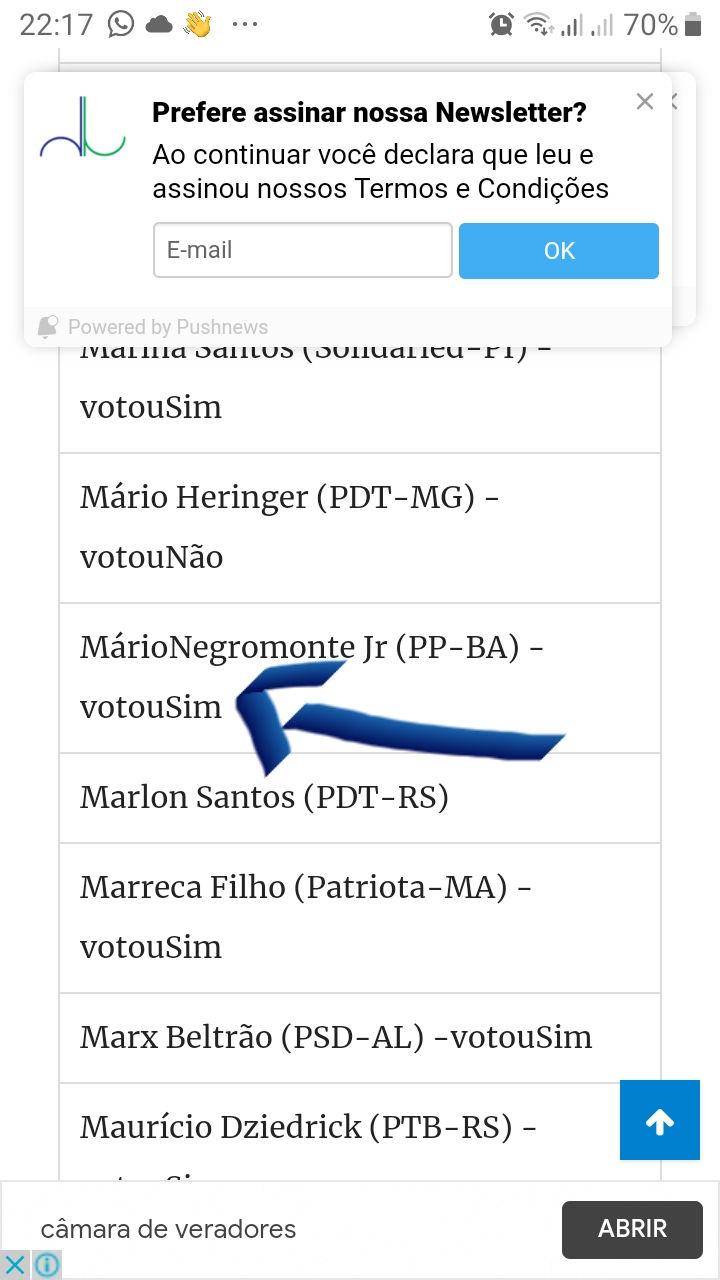Open the Powered by Pushnews link
This screenshot has width=720, height=1280.
[x=167, y=327]
